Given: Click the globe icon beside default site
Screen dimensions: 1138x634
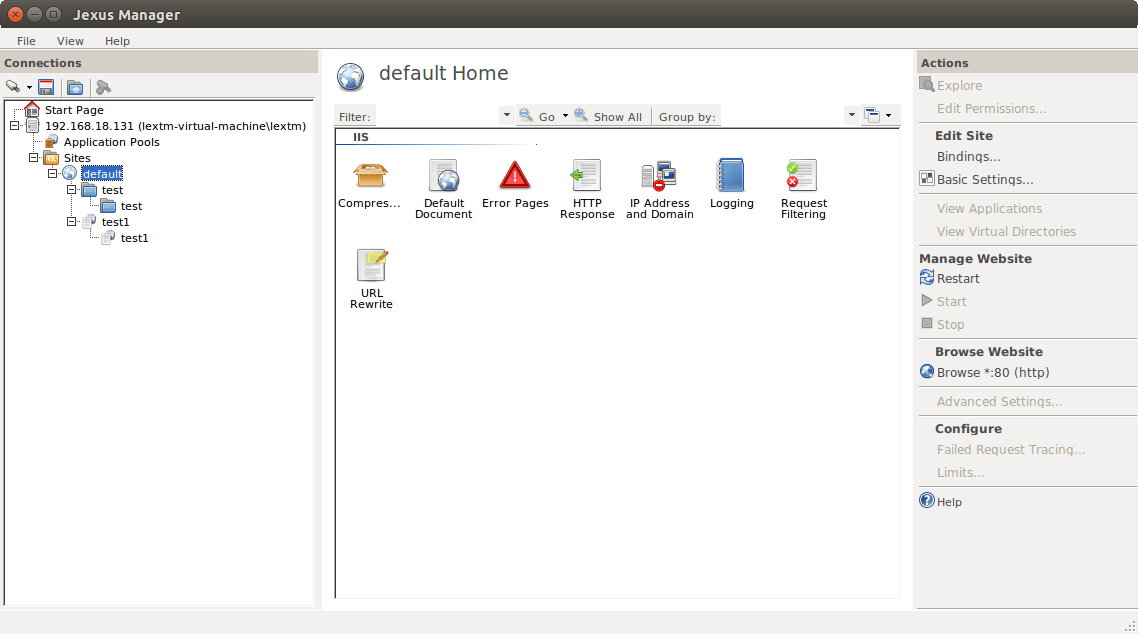Looking at the screenshot, I should pyautogui.click(x=70, y=173).
